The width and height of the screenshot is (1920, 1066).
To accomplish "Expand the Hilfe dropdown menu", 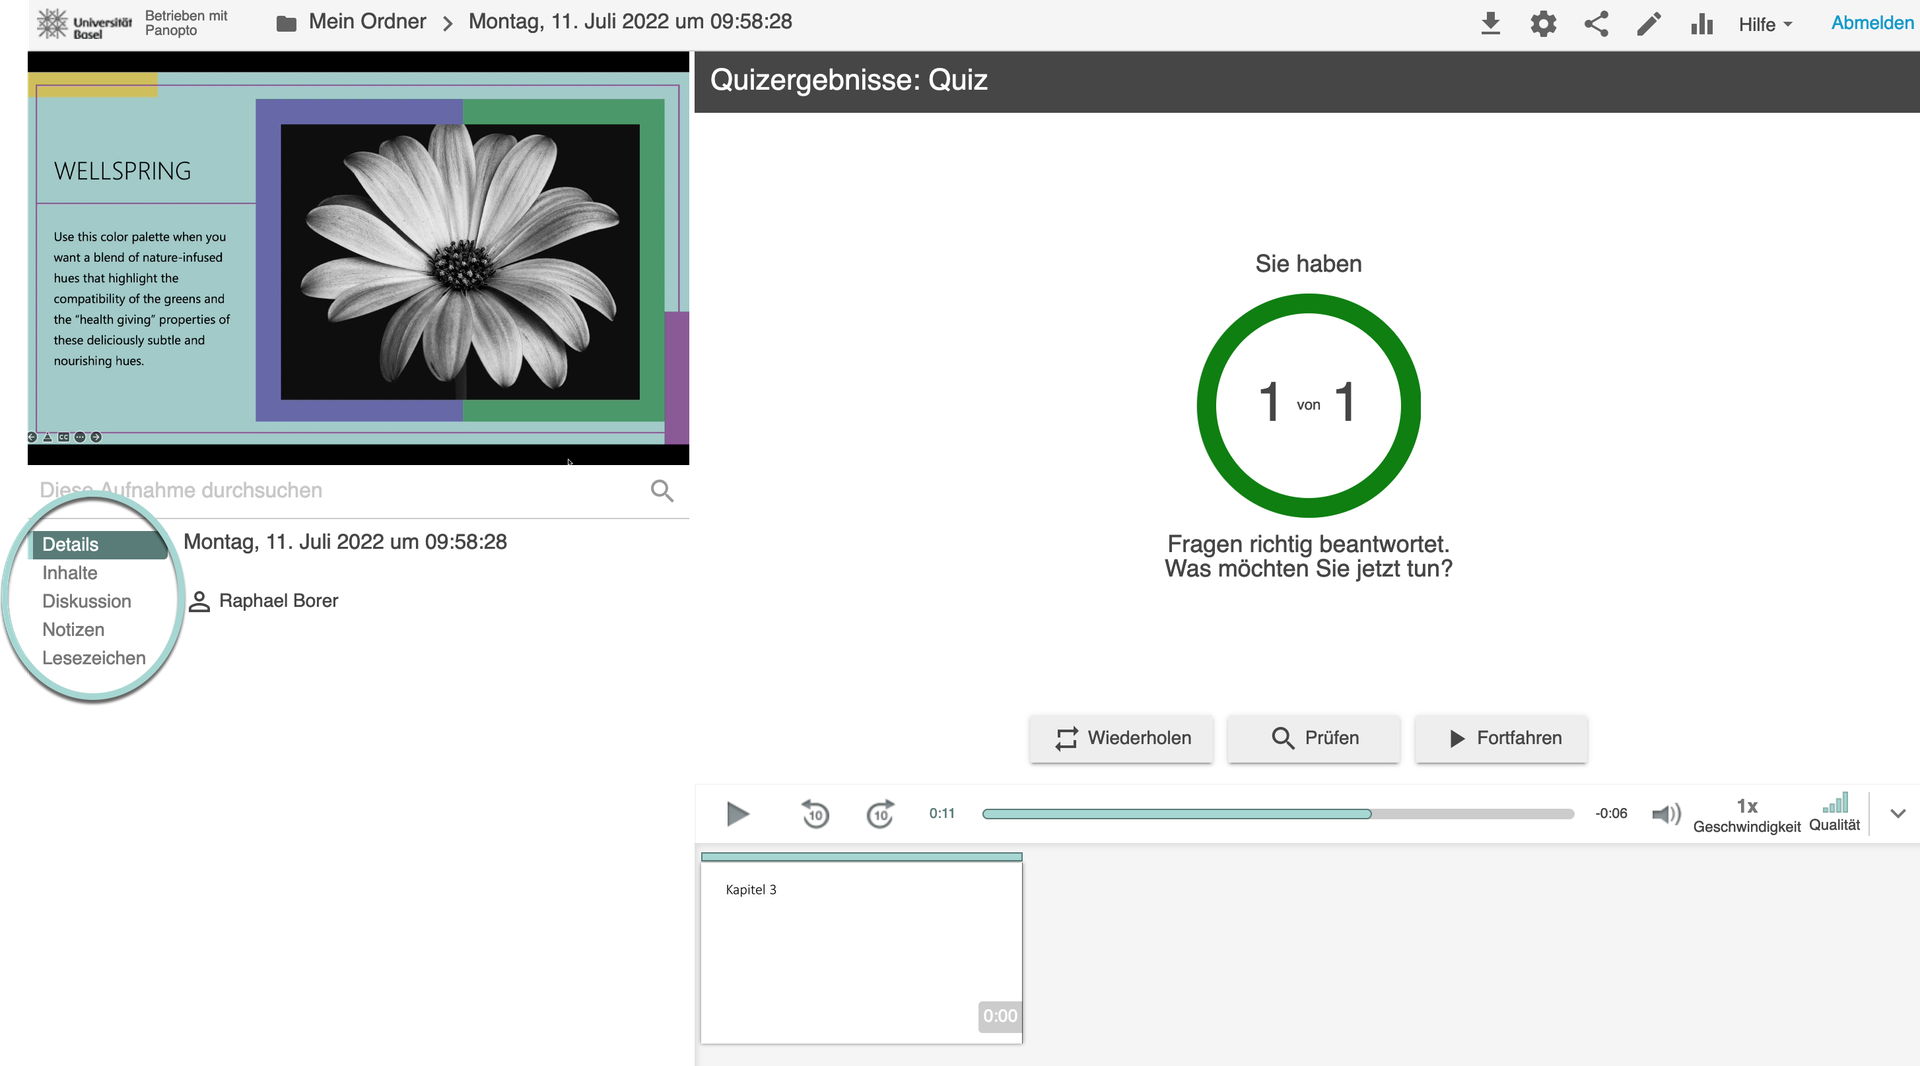I will tap(1765, 24).
